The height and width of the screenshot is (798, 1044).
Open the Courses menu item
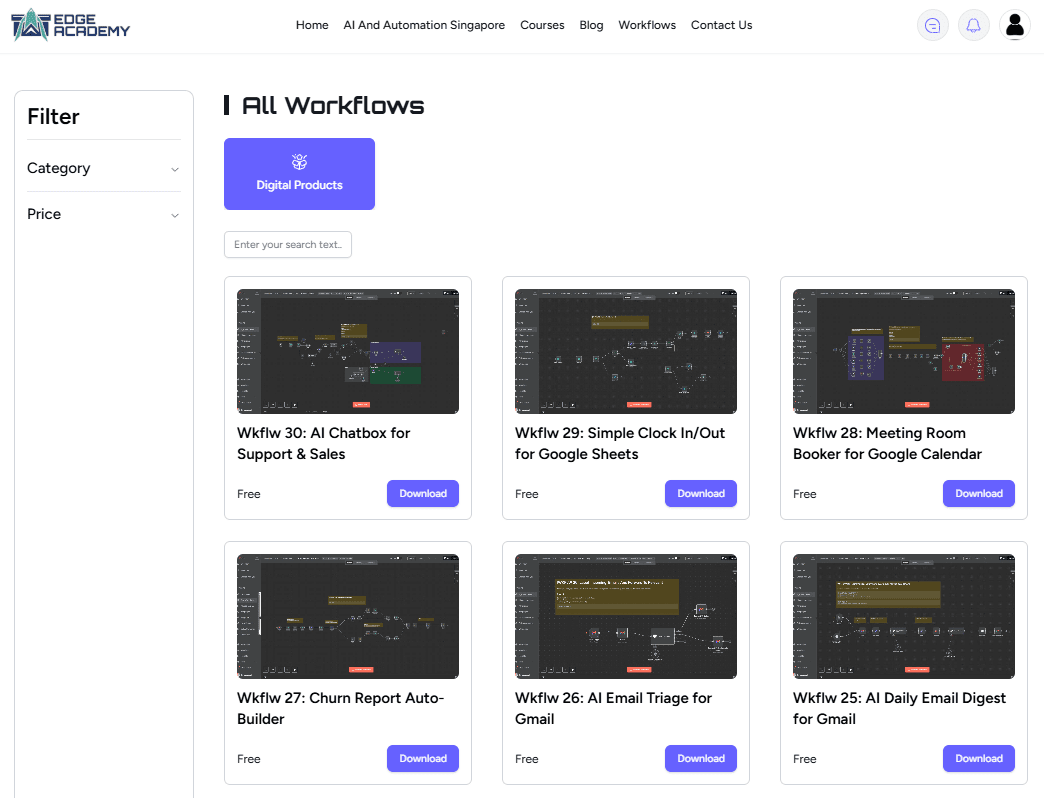[x=542, y=25]
